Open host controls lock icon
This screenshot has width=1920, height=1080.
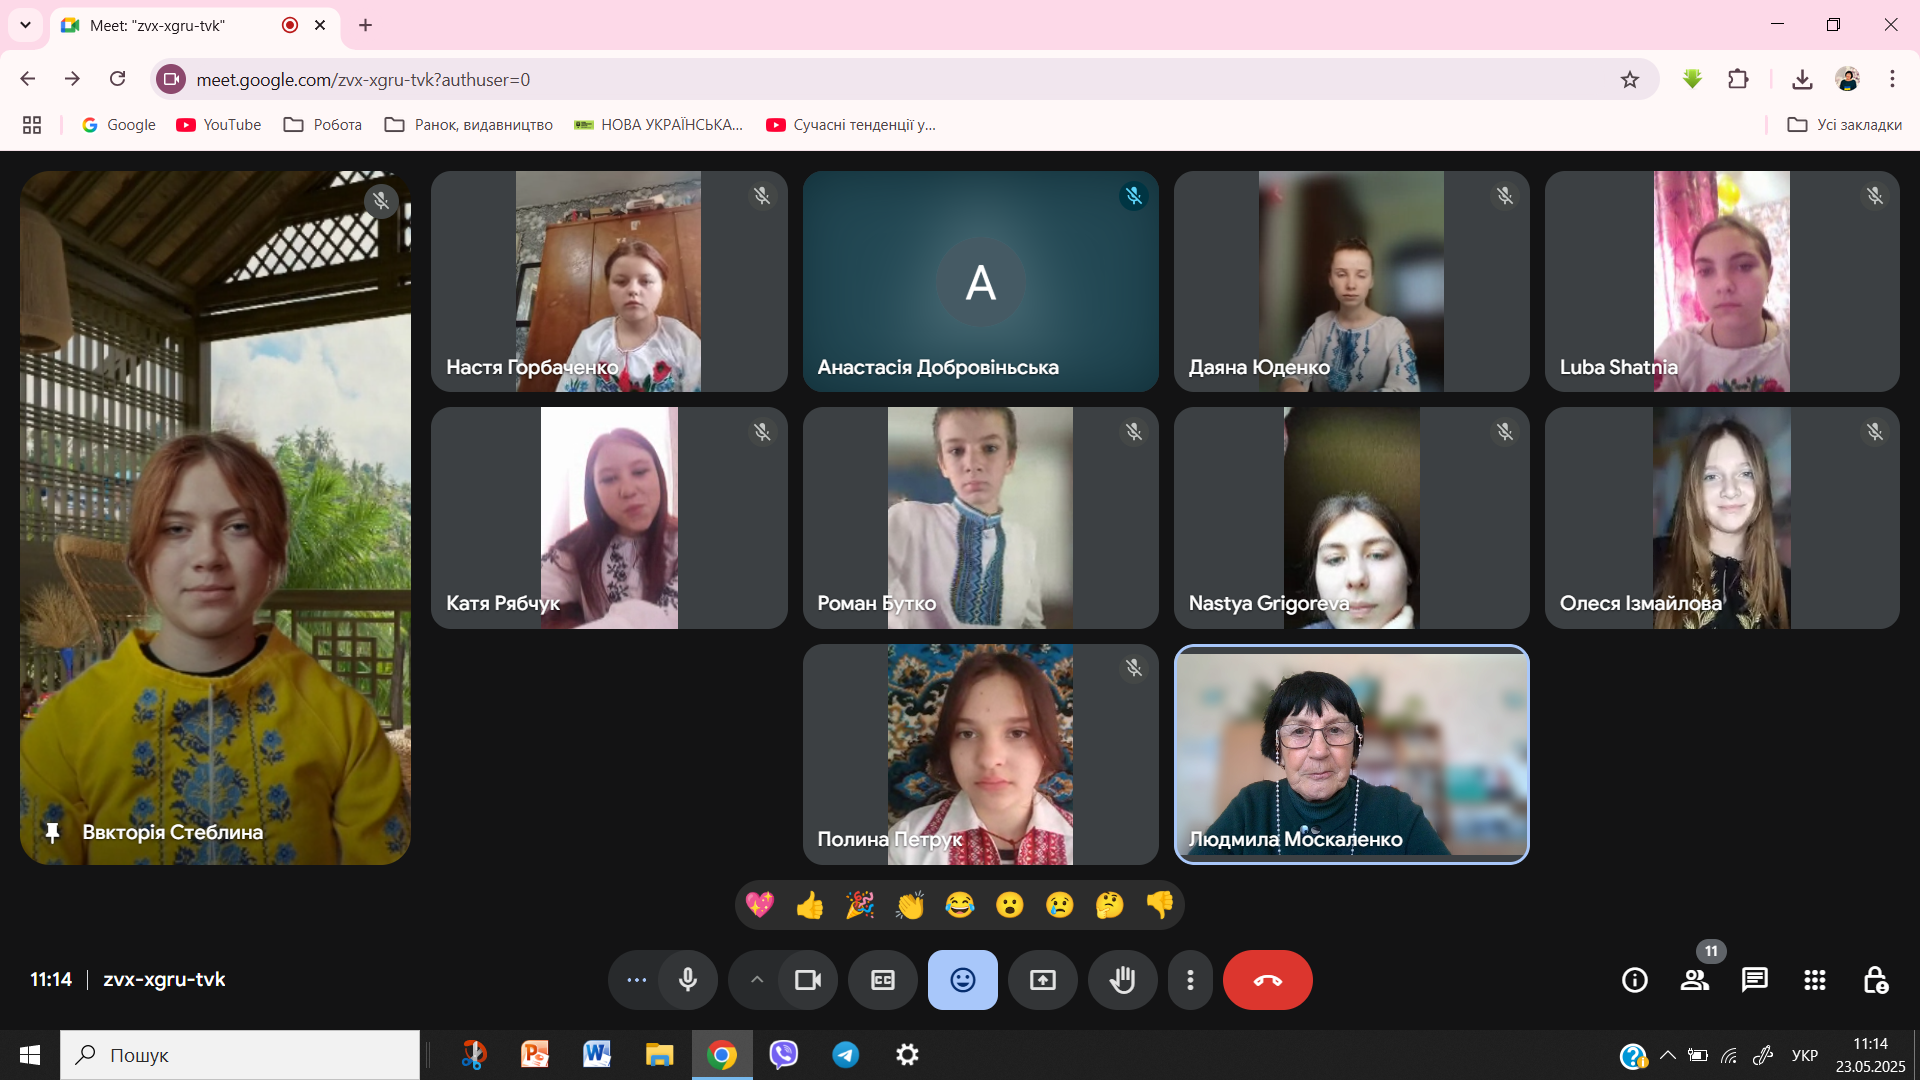[x=1875, y=980]
